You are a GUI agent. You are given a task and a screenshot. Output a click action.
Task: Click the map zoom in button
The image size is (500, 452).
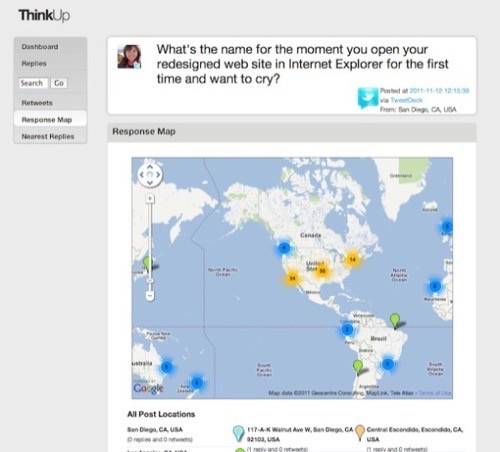pyautogui.click(x=150, y=199)
